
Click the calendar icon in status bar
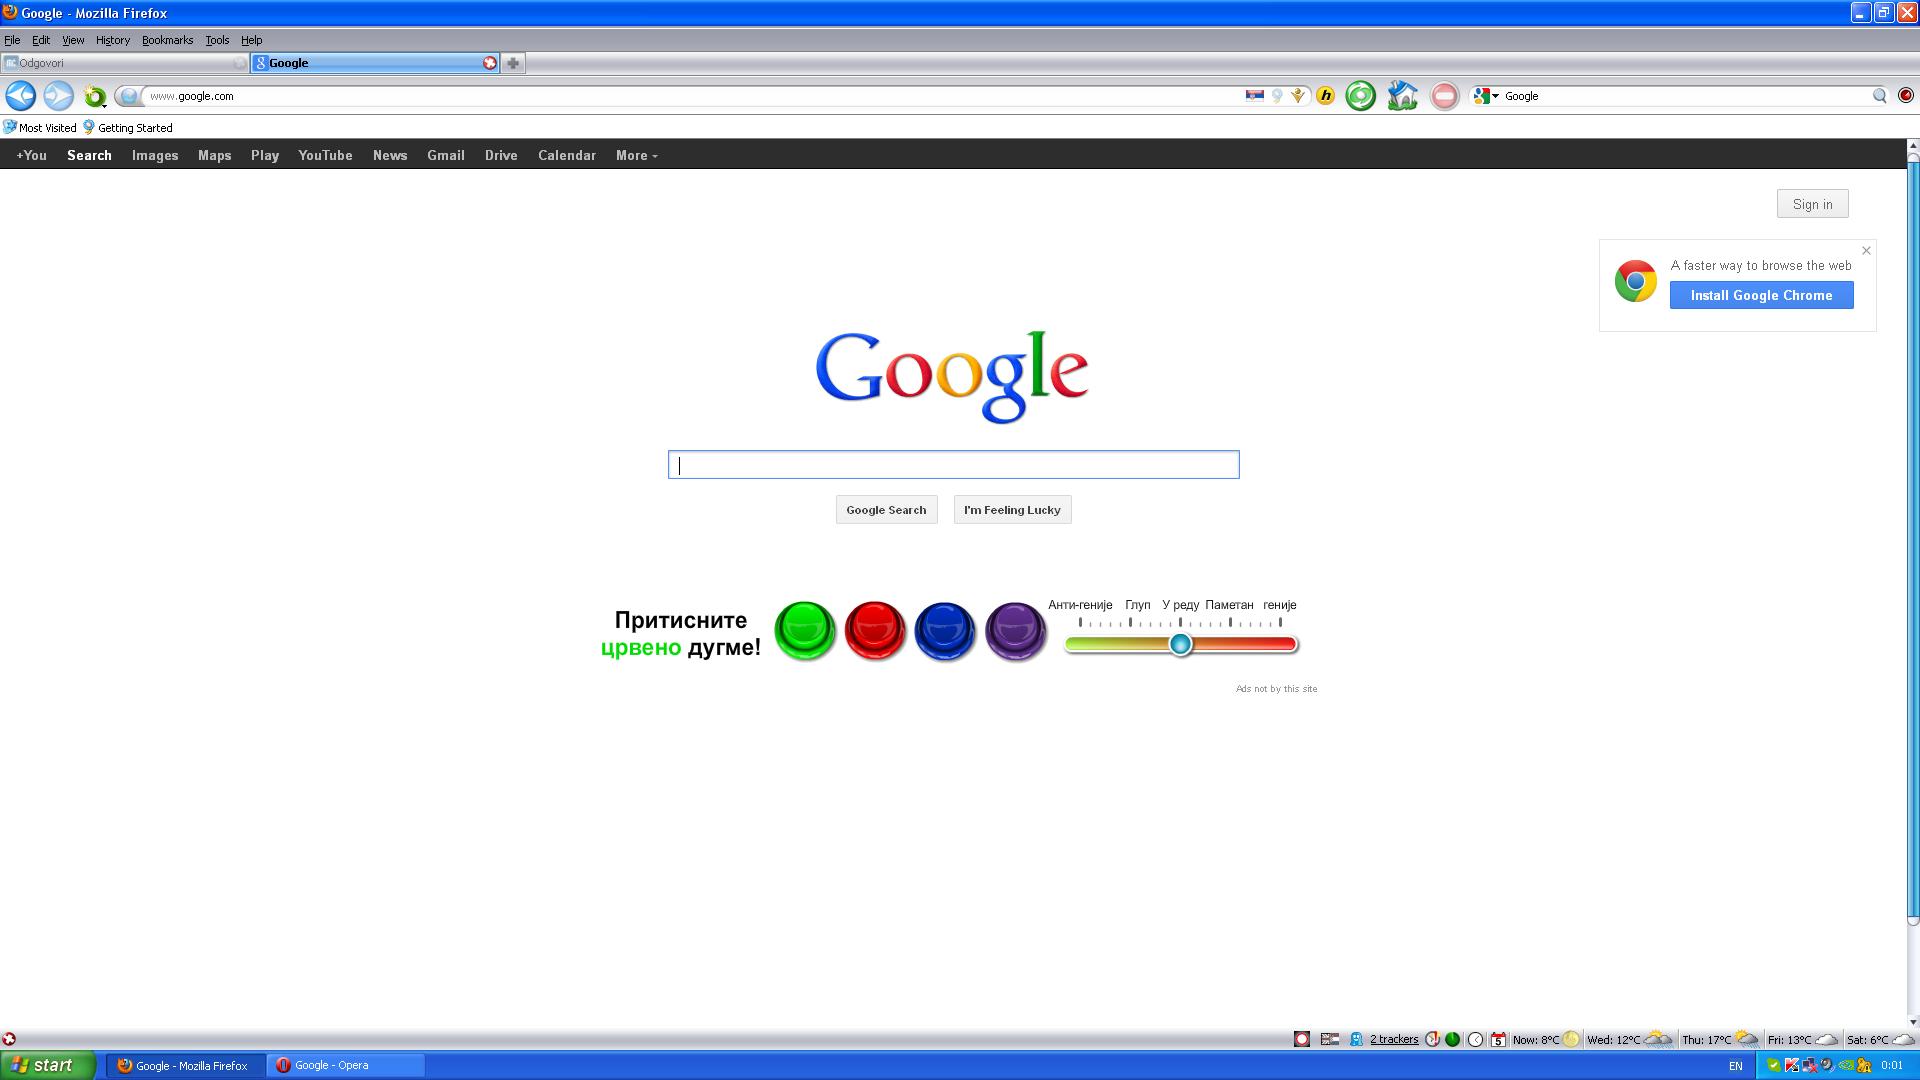point(1498,1039)
